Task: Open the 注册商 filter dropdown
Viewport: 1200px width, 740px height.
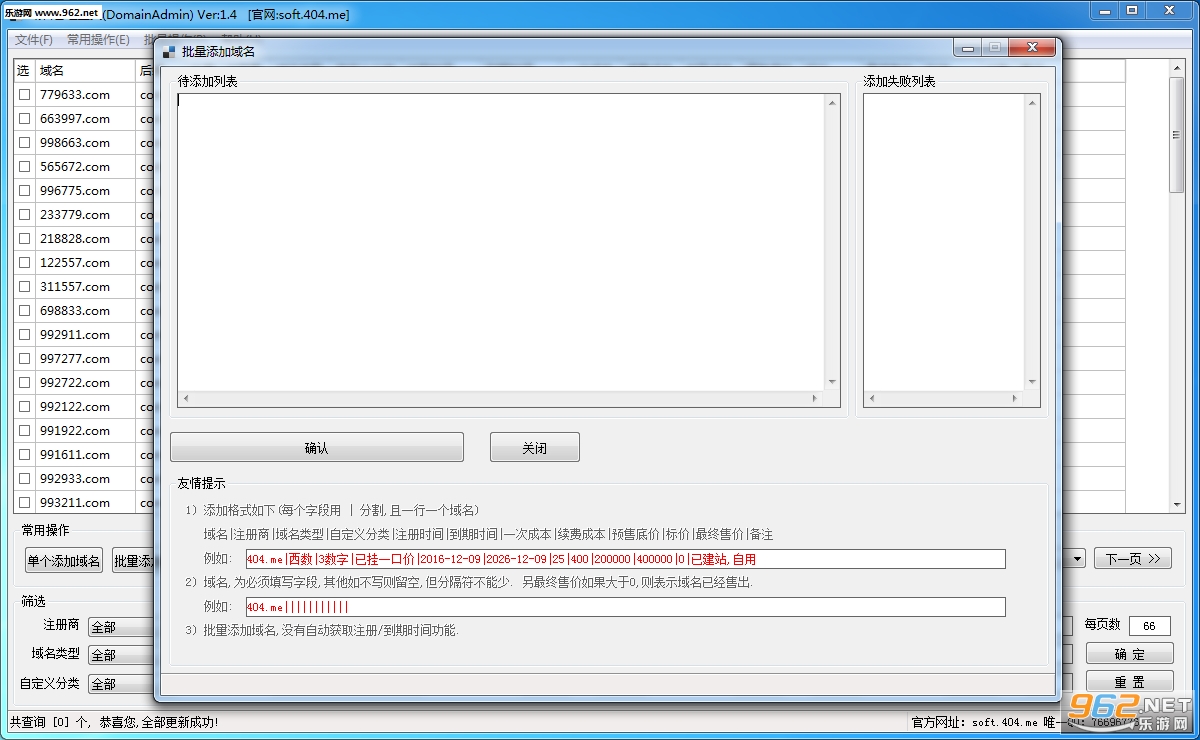Action: coord(120,627)
